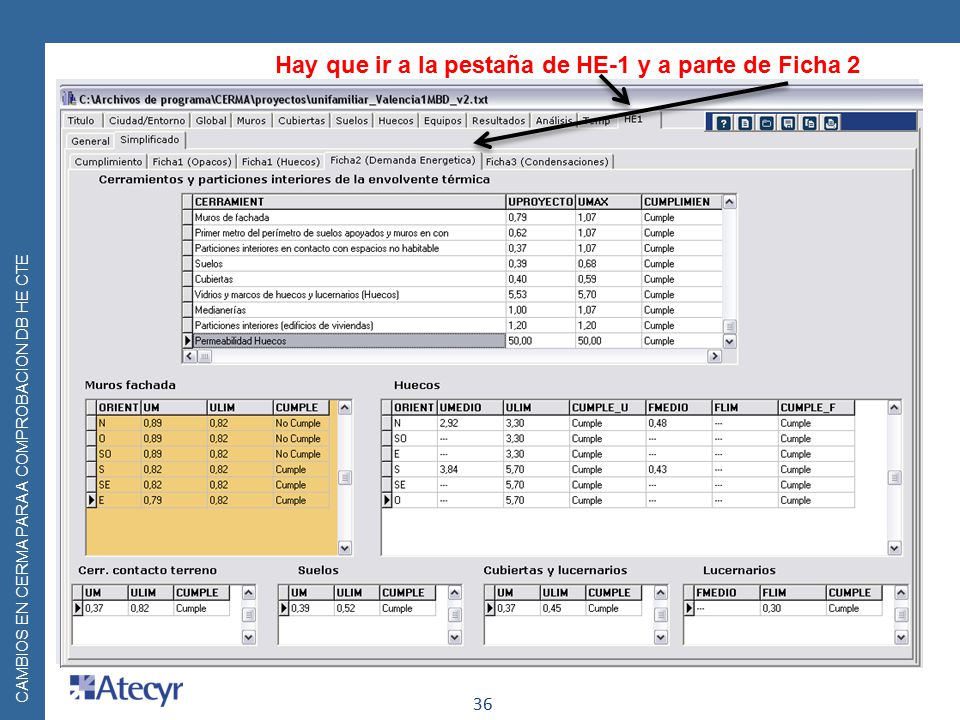Click up arrow in Cerr. contacto terreno scrollbar

click(248, 593)
